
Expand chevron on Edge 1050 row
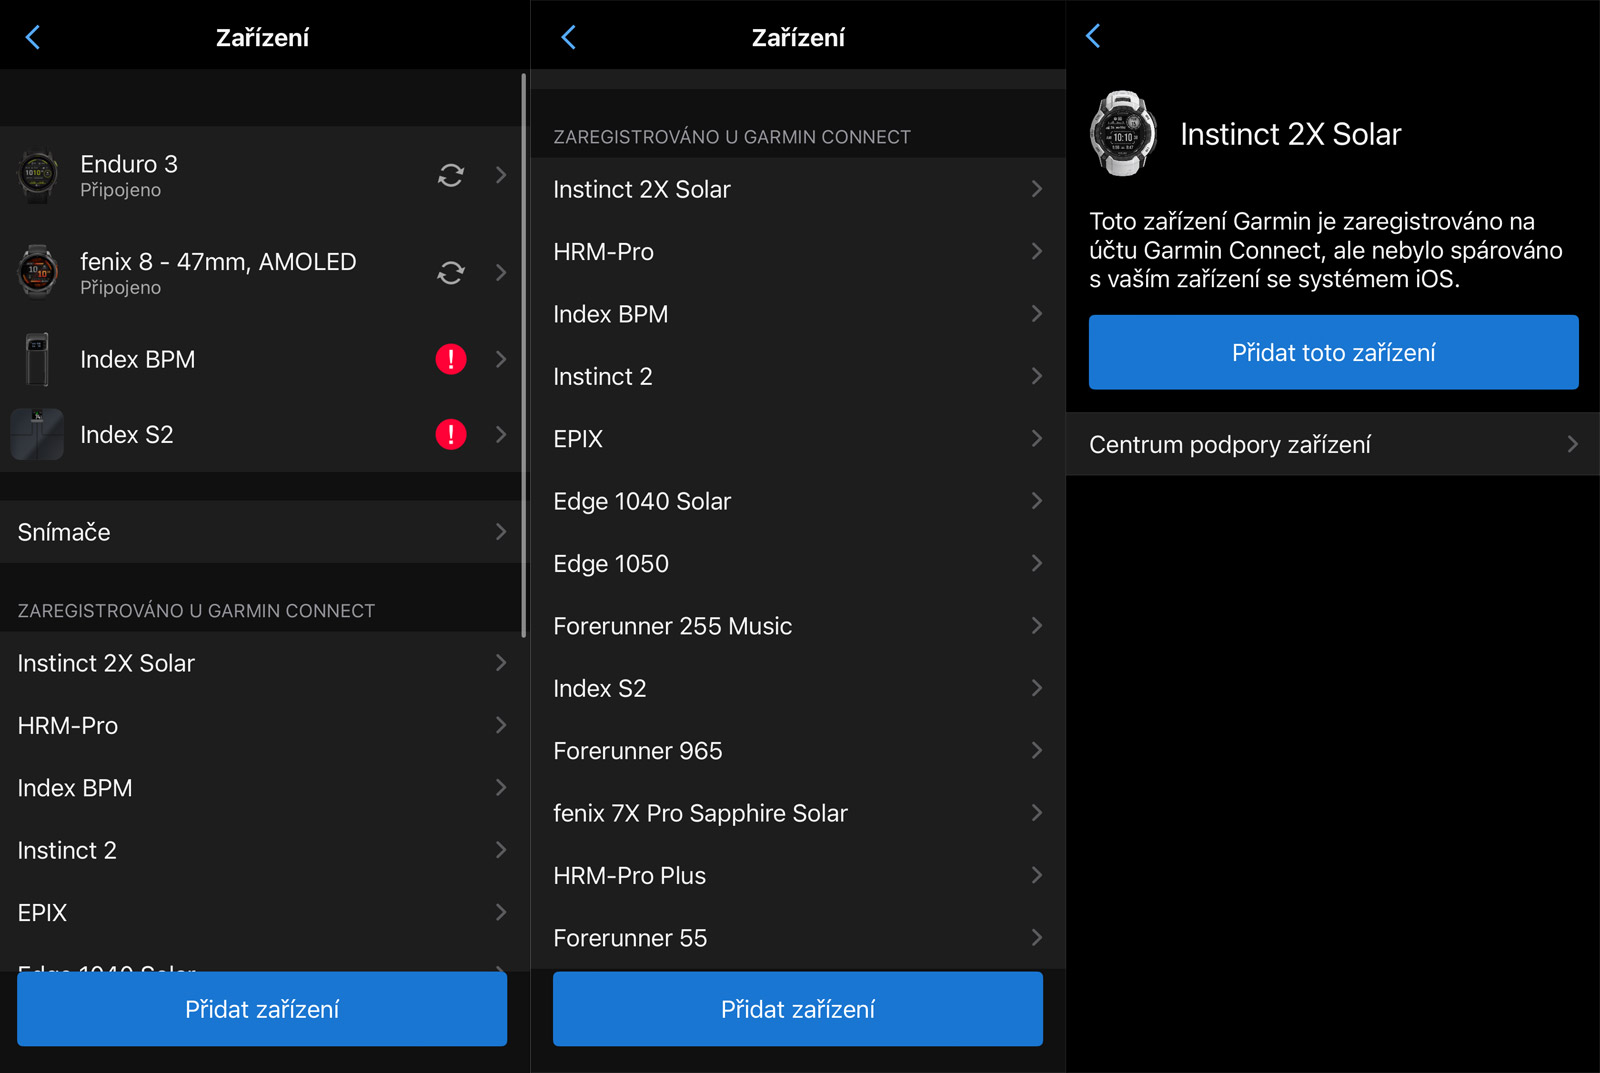point(1037,563)
